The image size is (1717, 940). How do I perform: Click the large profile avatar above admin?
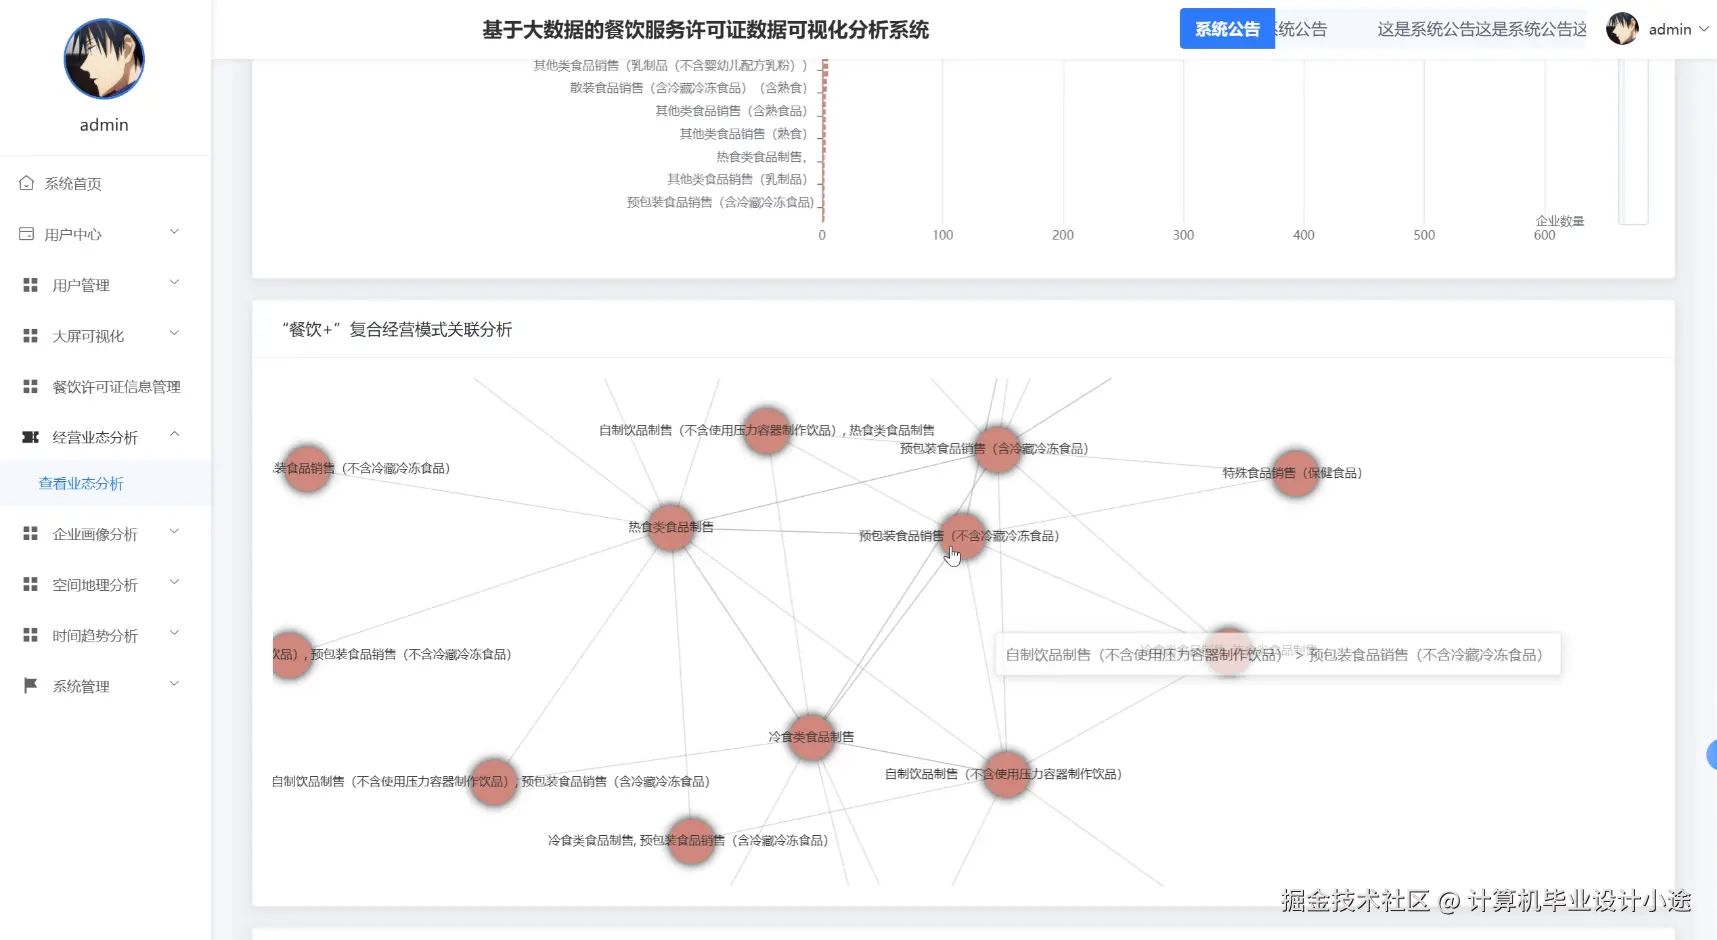pyautogui.click(x=104, y=59)
